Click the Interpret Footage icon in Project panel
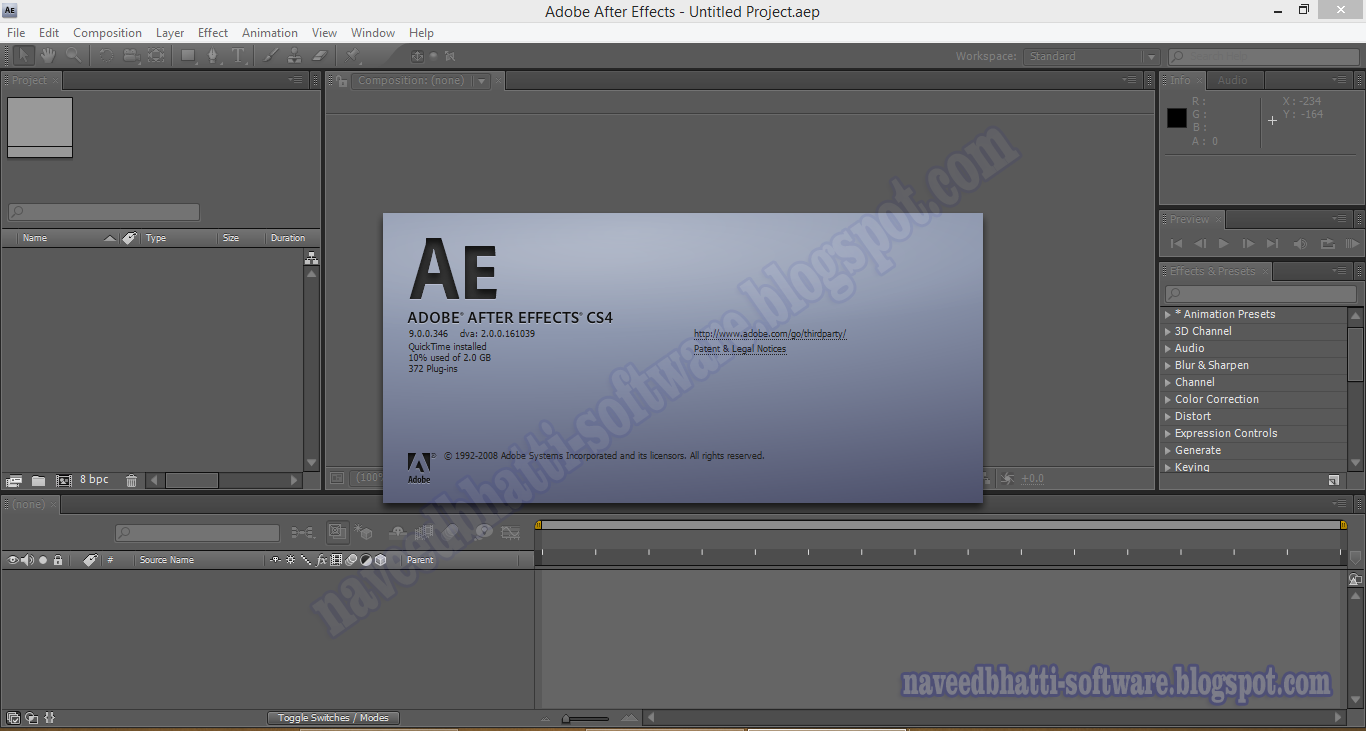The image size is (1366, 731). coord(14,480)
